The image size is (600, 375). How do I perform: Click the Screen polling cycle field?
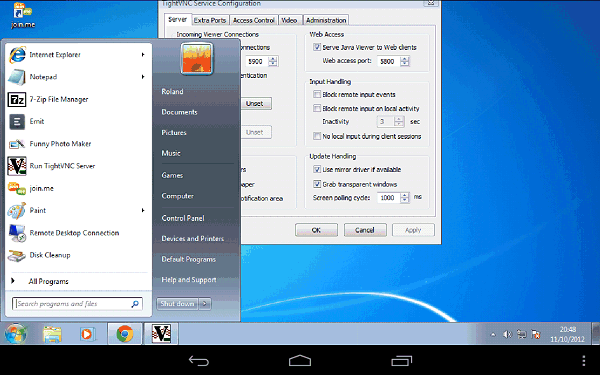(x=388, y=197)
